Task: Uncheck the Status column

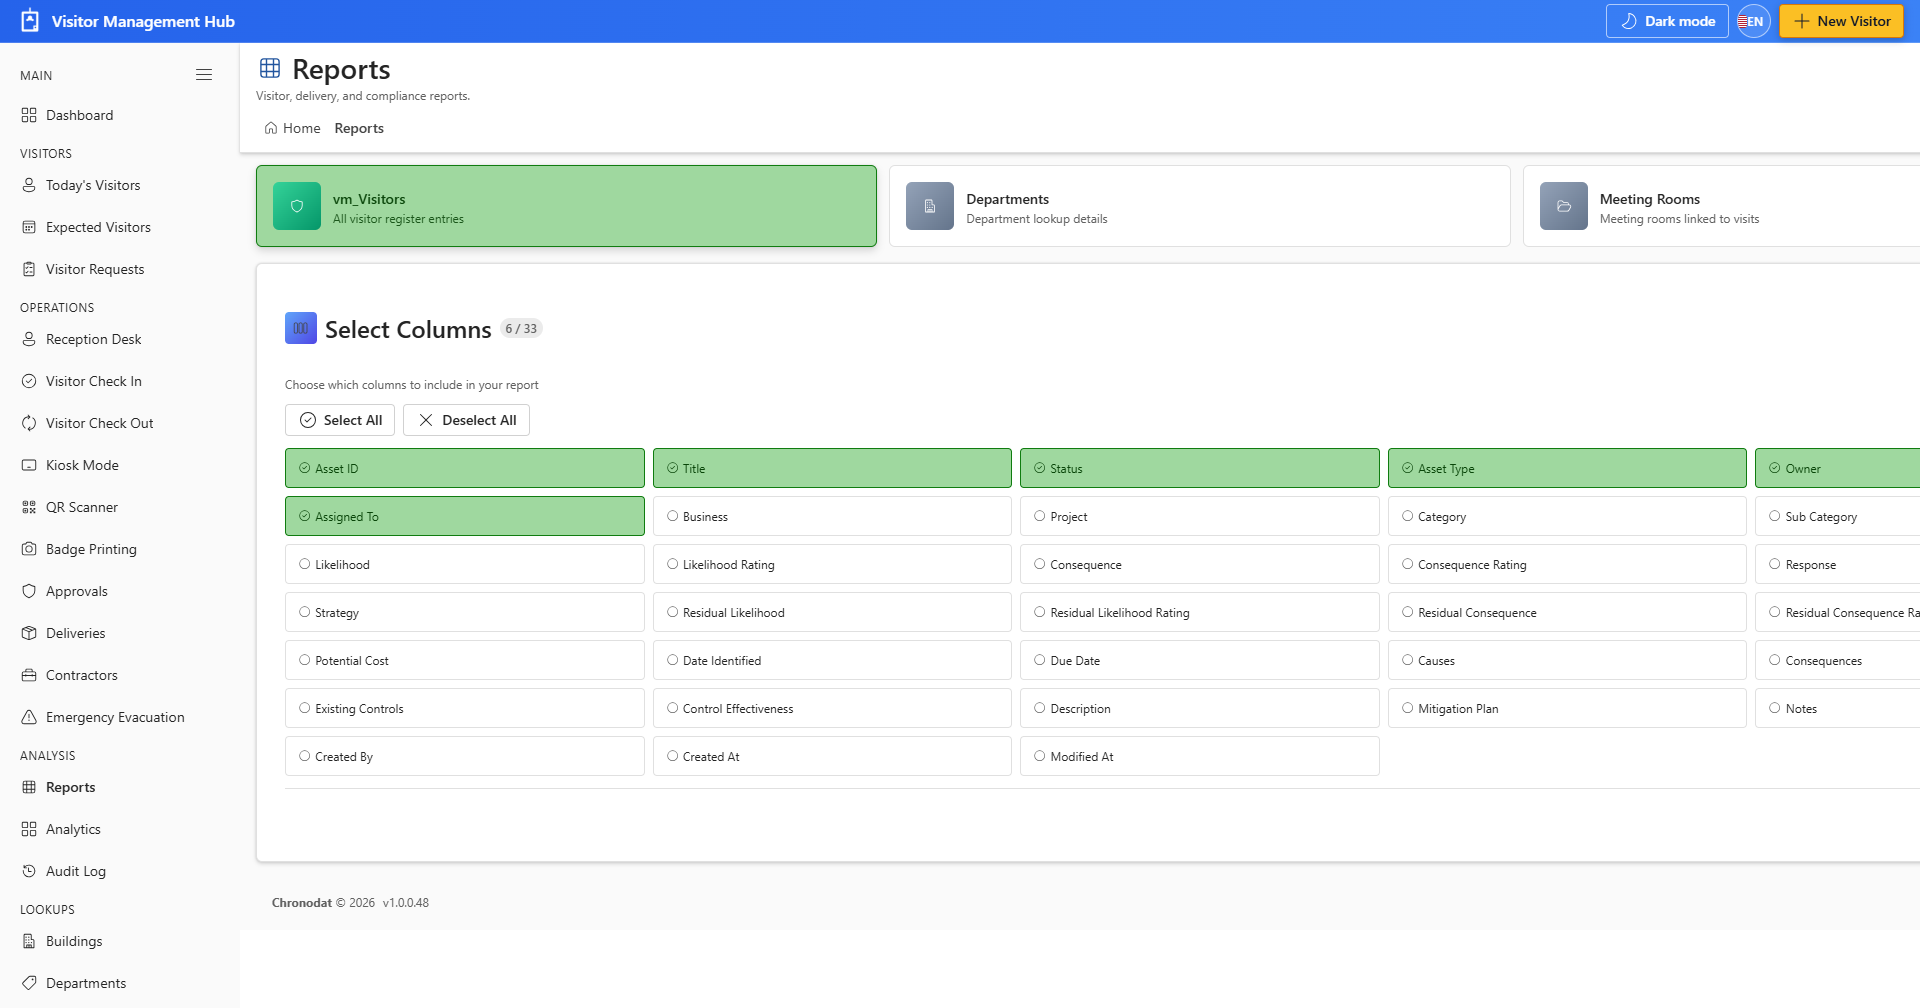Action: coord(1200,468)
